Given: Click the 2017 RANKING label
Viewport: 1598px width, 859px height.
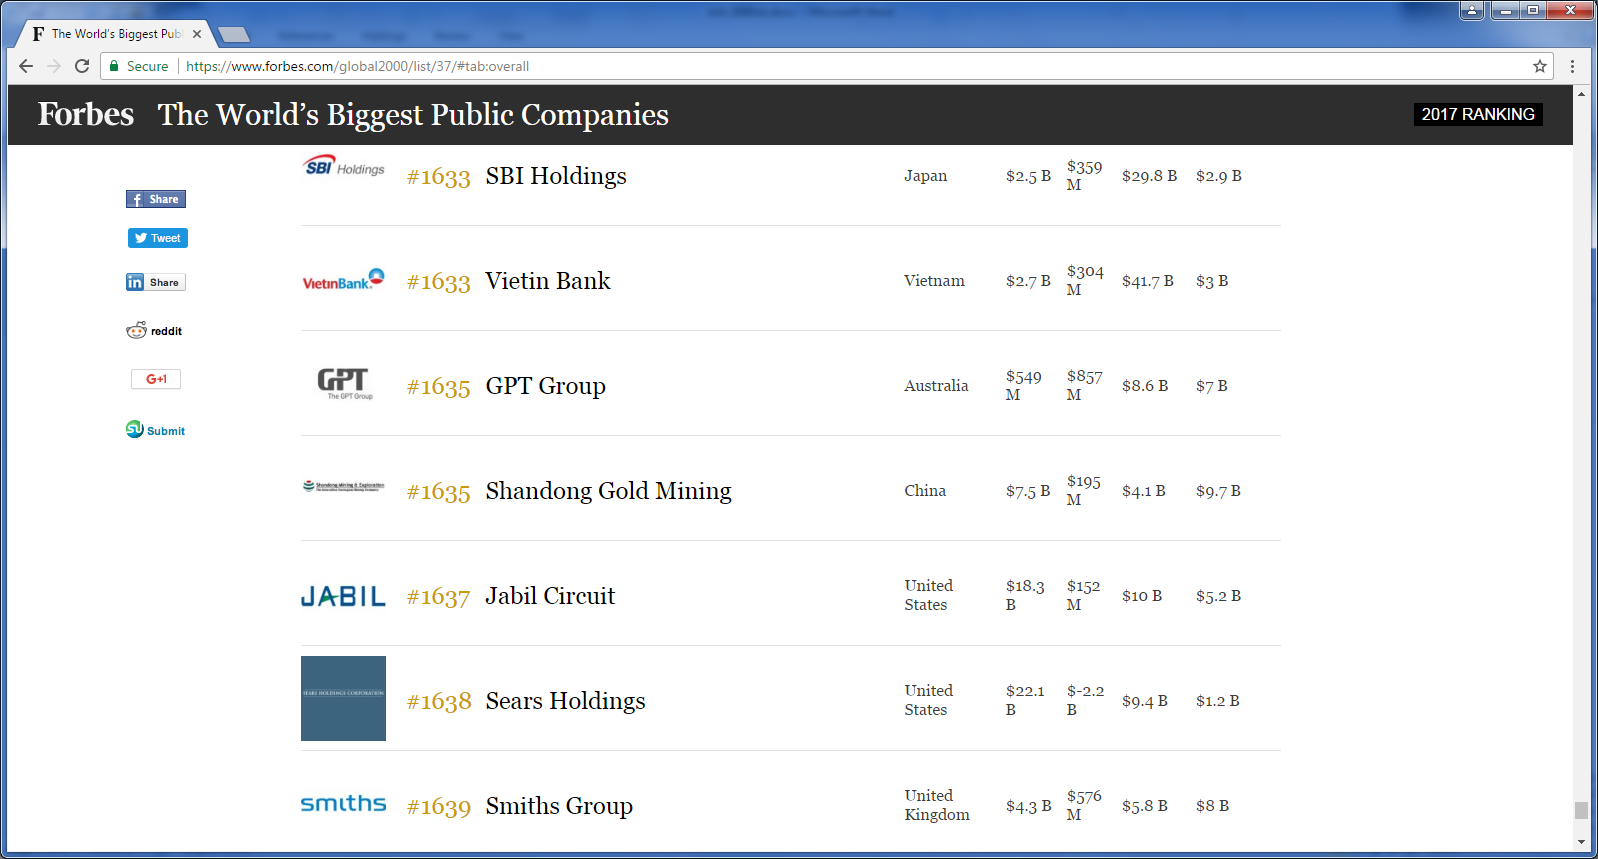Looking at the screenshot, I should click(x=1478, y=114).
